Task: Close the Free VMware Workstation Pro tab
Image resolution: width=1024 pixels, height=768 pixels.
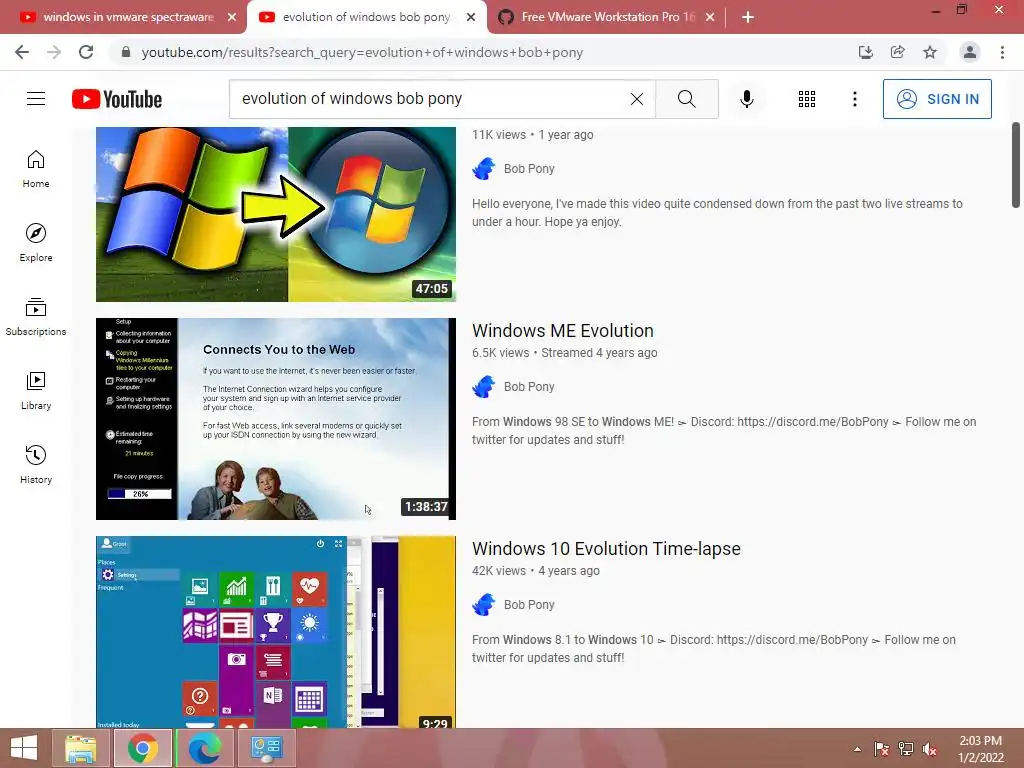Action: (710, 17)
